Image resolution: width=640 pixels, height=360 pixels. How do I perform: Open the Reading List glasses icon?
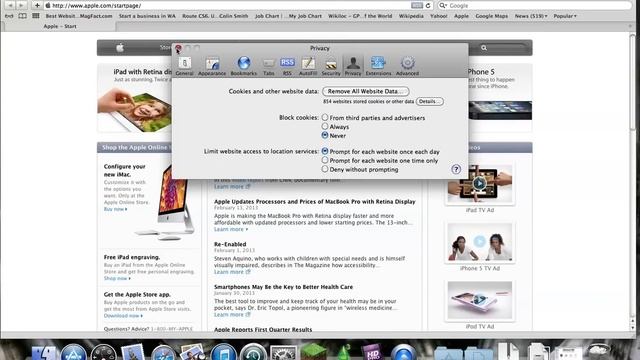click(x=9, y=16)
